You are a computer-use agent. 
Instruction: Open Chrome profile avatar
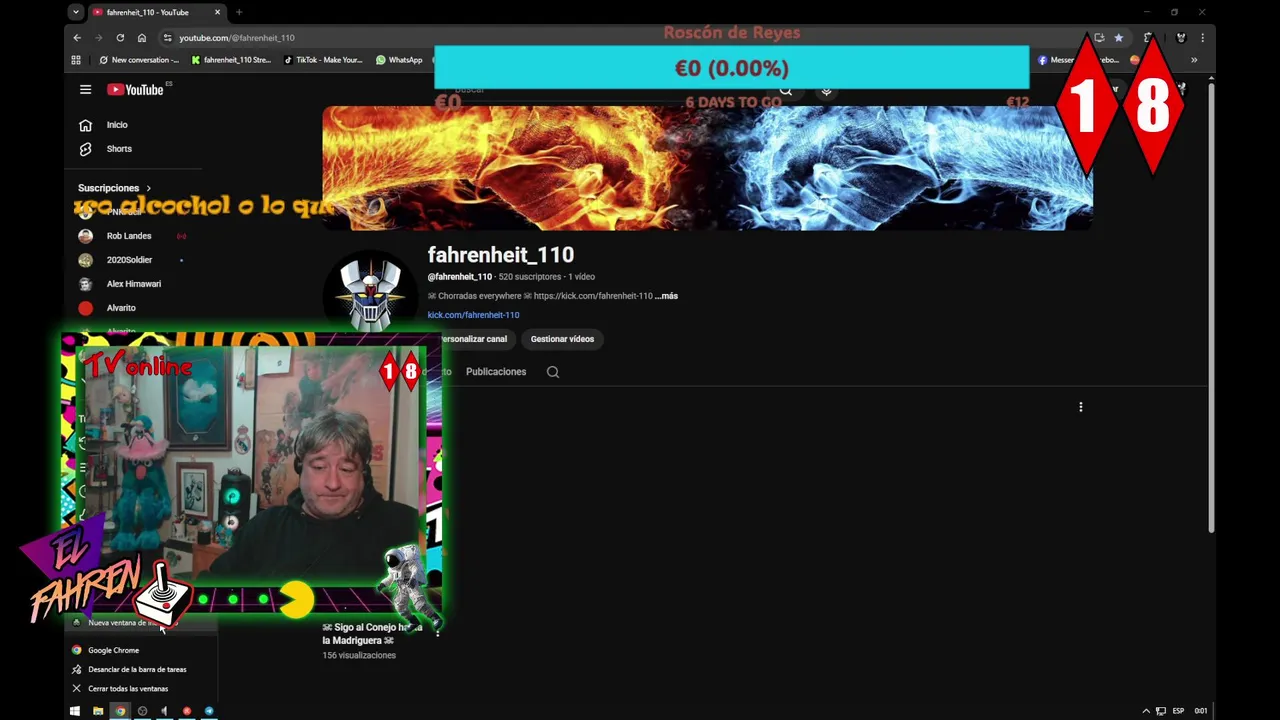[x=1181, y=38]
